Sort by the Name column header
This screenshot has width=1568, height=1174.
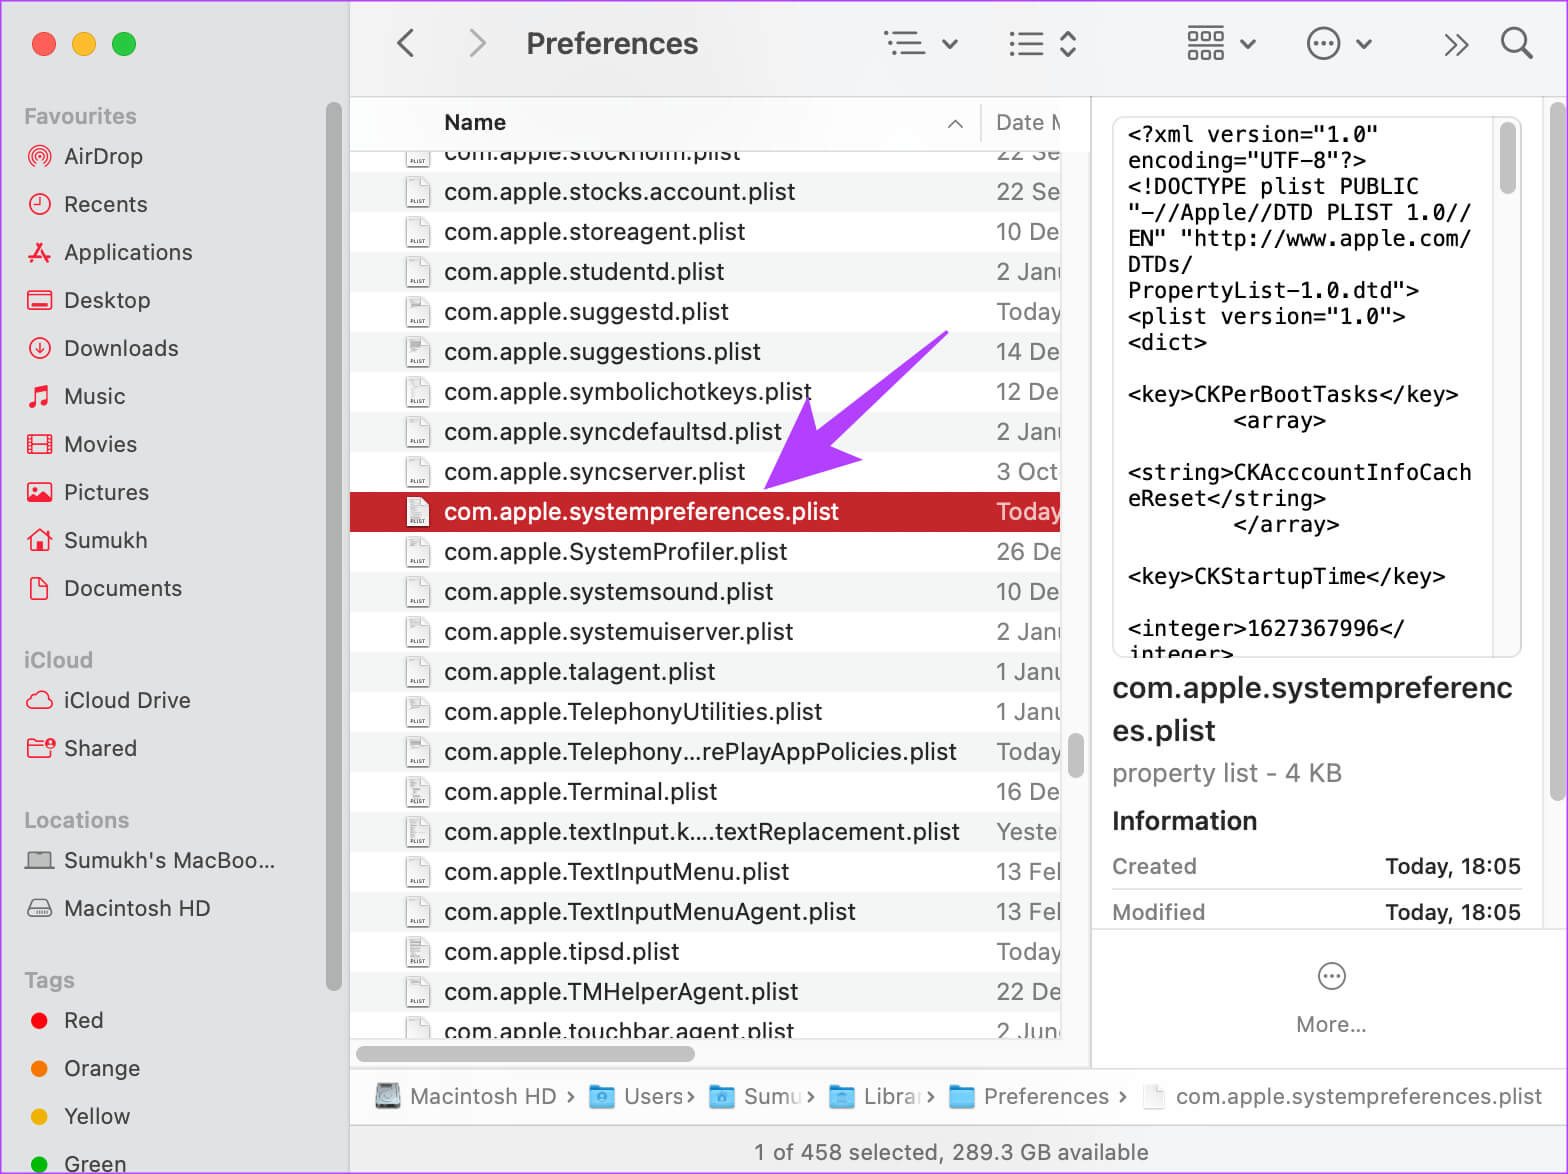tap(475, 122)
